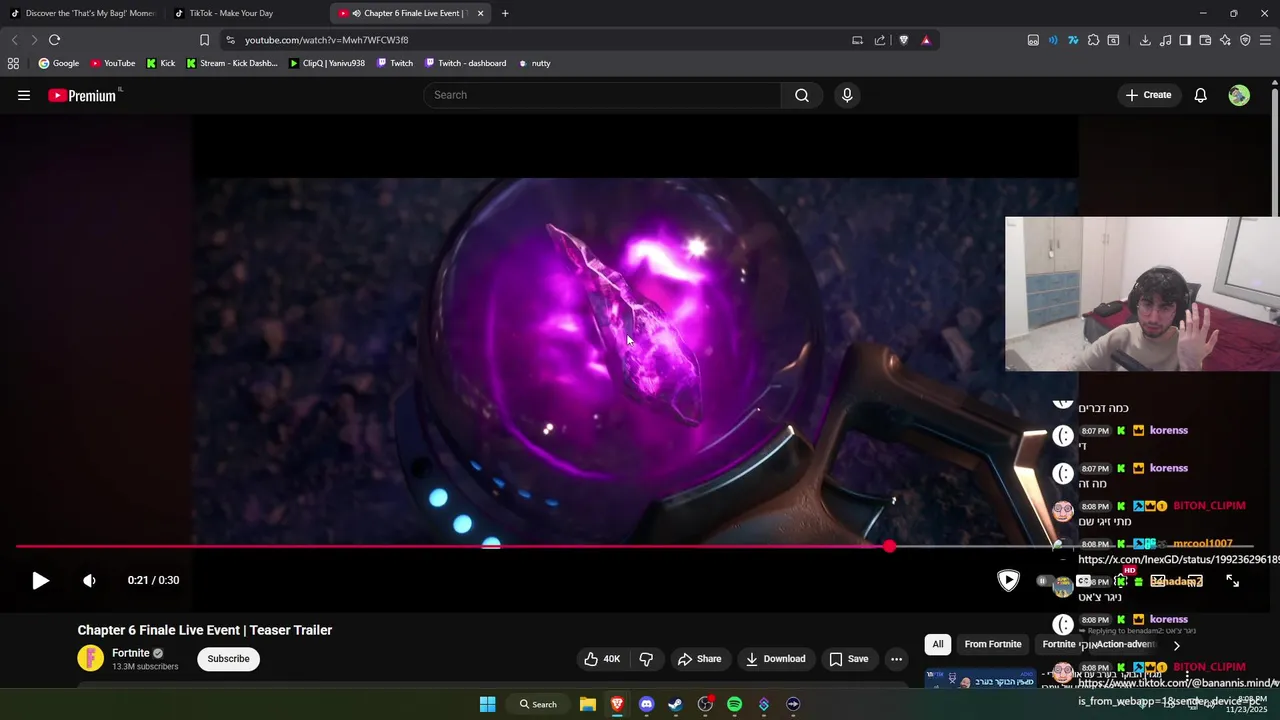1280x720 pixels.
Task: Focus the YouTube search box
Action: pyautogui.click(x=602, y=95)
